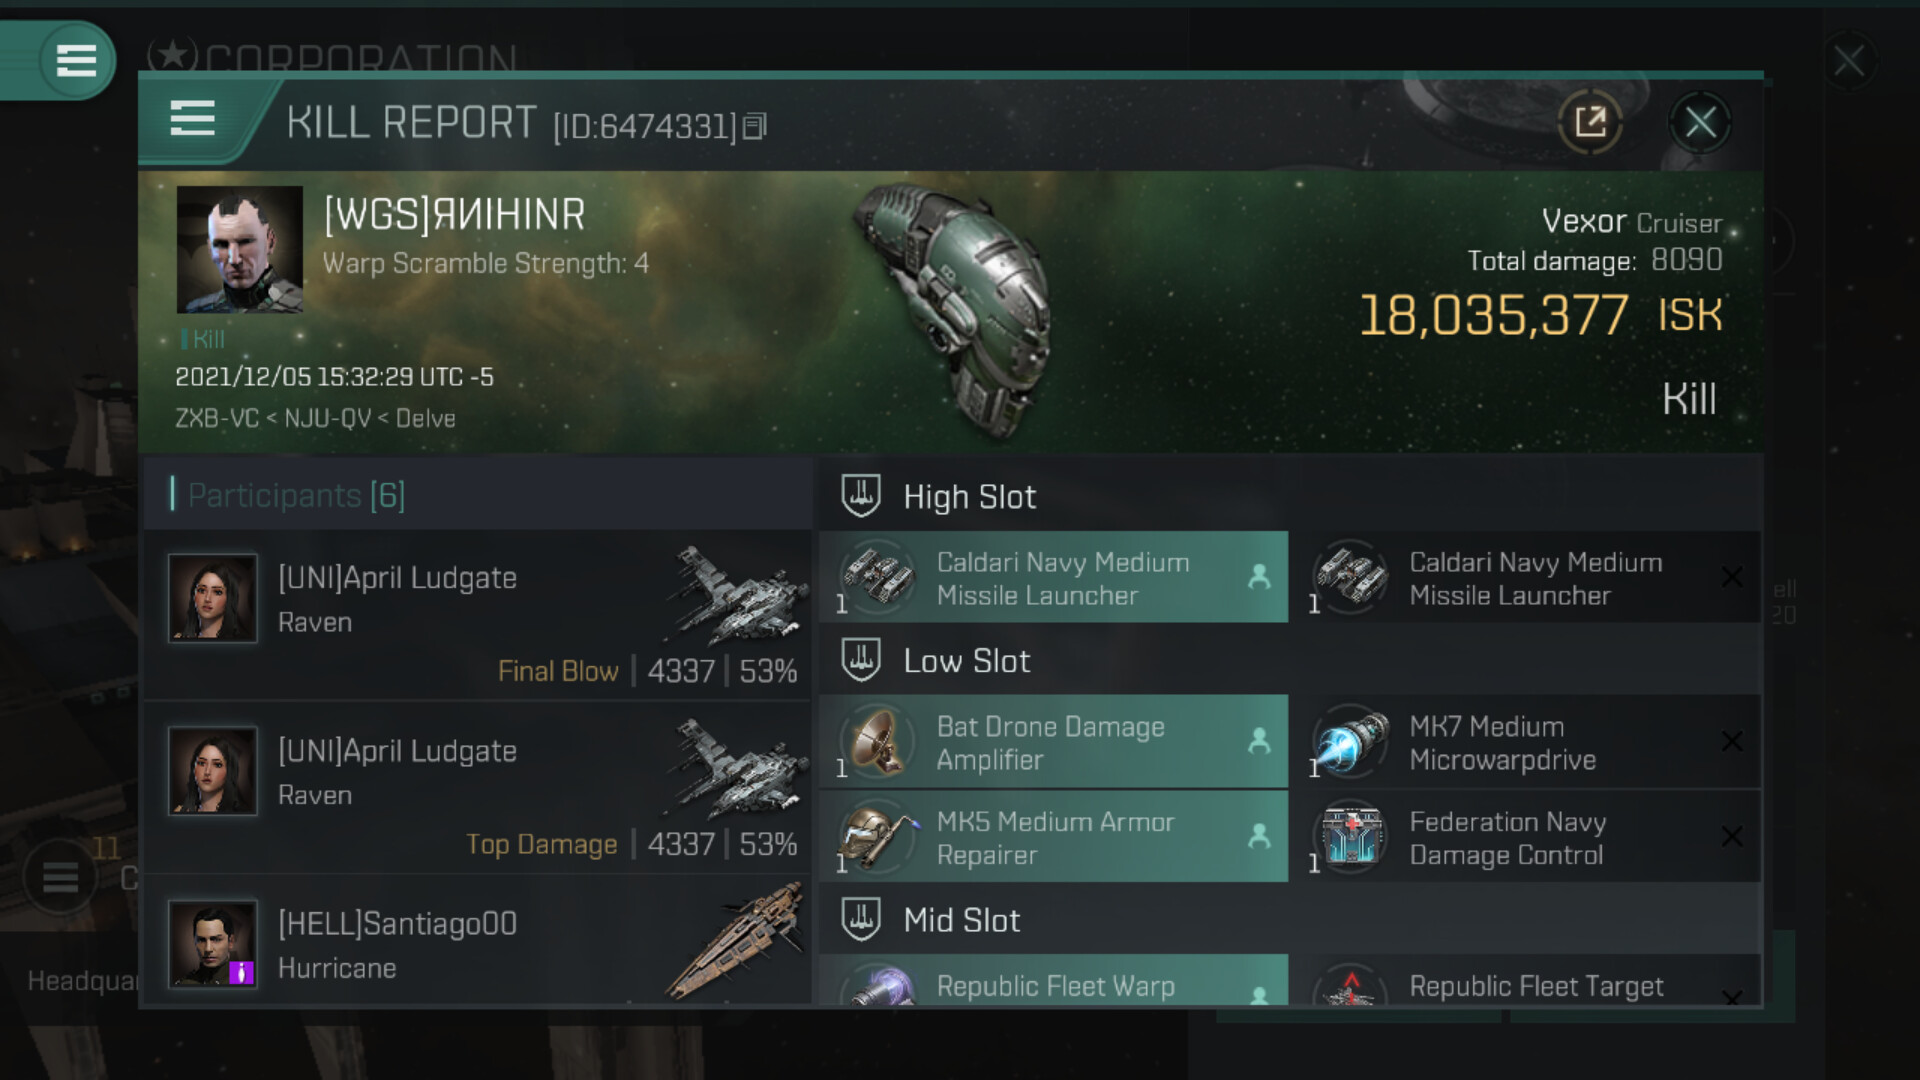Open the first Caldari Navy Medium Missile Launcher
Image resolution: width=1920 pixels, height=1080 pixels.
[1053, 578]
